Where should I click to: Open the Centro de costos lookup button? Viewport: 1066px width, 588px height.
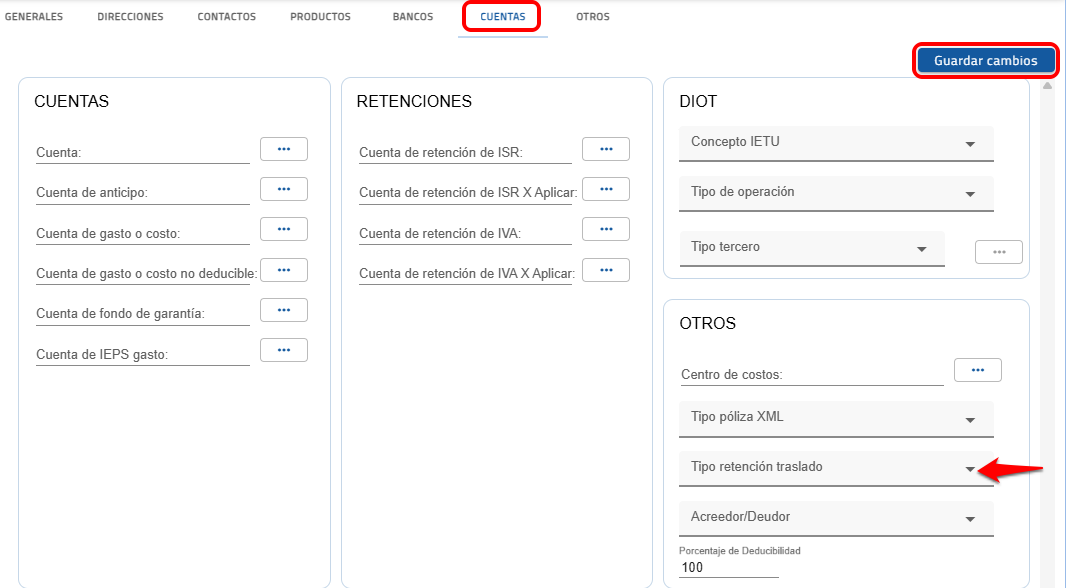click(x=977, y=370)
